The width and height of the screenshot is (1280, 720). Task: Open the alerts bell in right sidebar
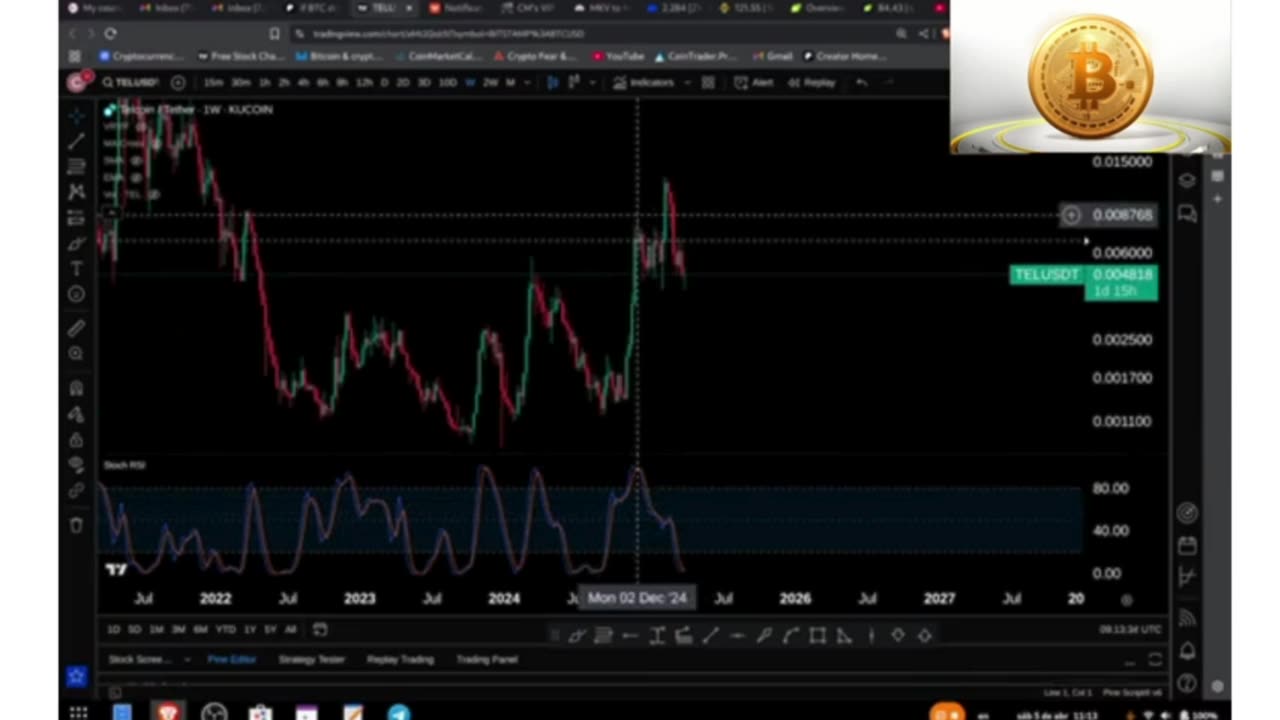(x=1187, y=651)
